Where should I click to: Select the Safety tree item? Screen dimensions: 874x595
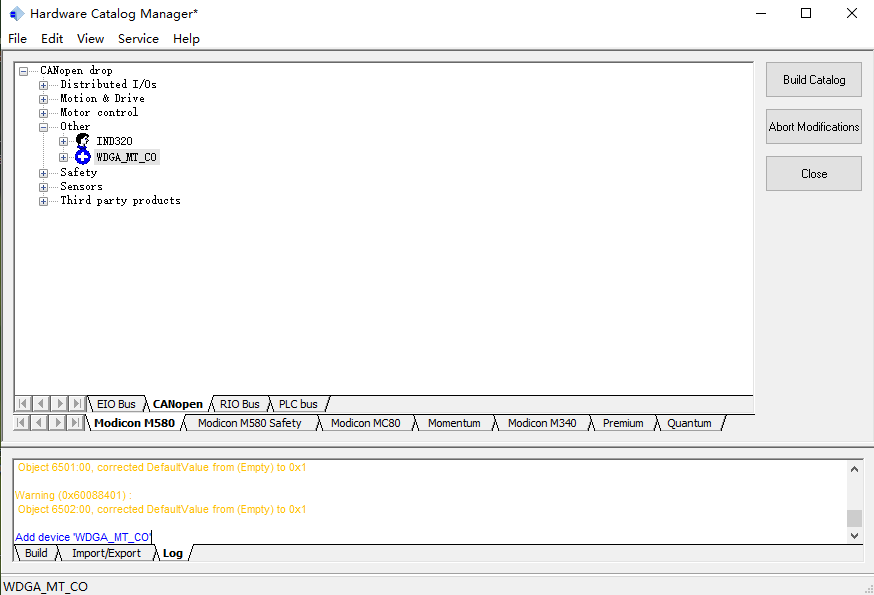pos(79,172)
